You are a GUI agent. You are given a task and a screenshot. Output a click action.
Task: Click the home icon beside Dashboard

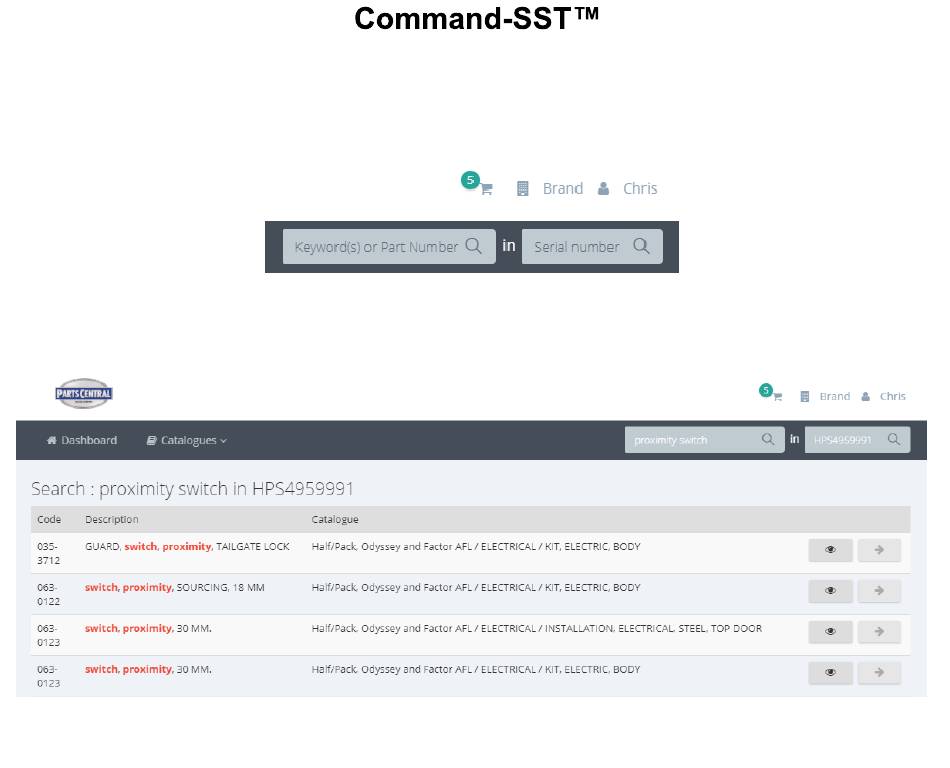point(51,440)
